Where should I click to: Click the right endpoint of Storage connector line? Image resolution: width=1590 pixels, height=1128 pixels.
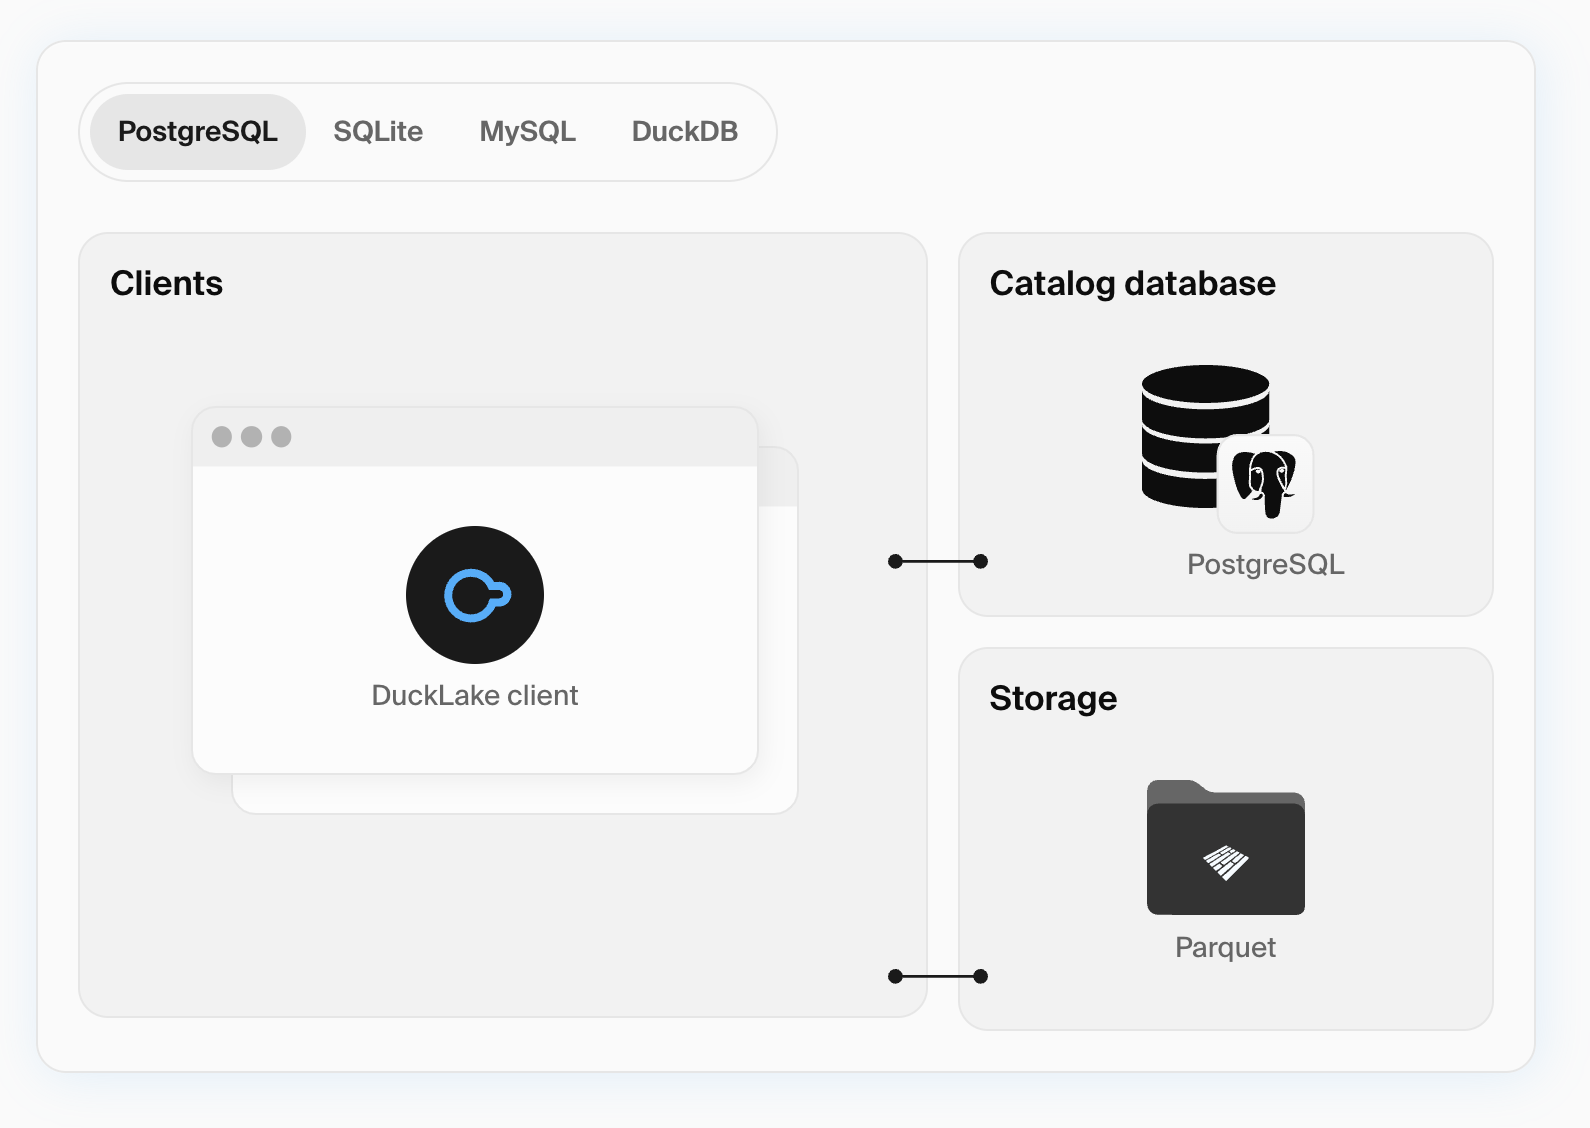point(980,976)
